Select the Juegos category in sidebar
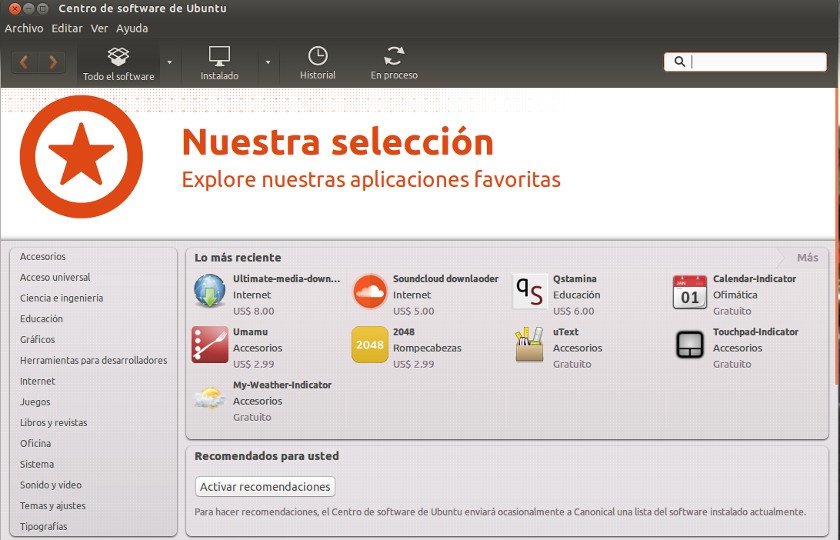The height and width of the screenshot is (540, 840). [35, 402]
